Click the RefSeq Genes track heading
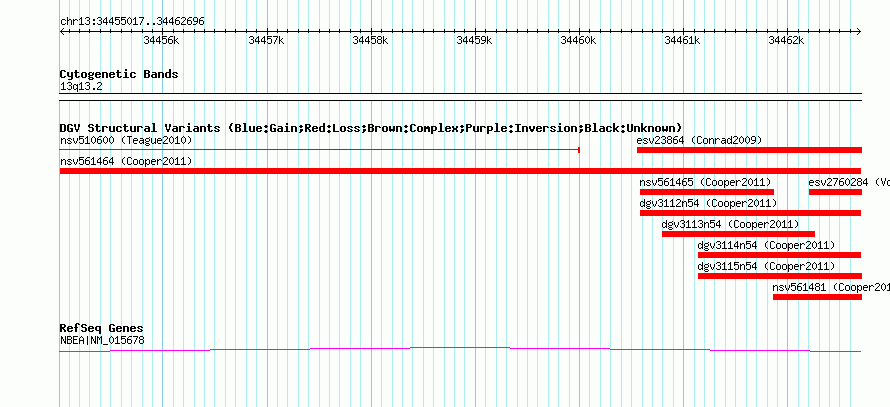The height and width of the screenshot is (407, 890). click(x=102, y=329)
